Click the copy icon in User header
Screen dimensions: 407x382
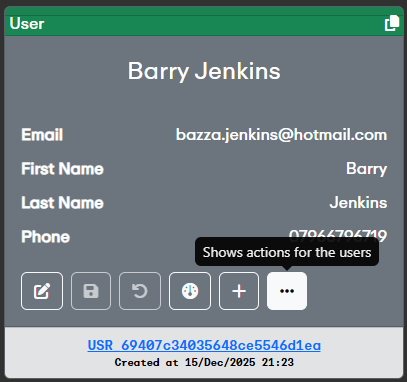392,23
